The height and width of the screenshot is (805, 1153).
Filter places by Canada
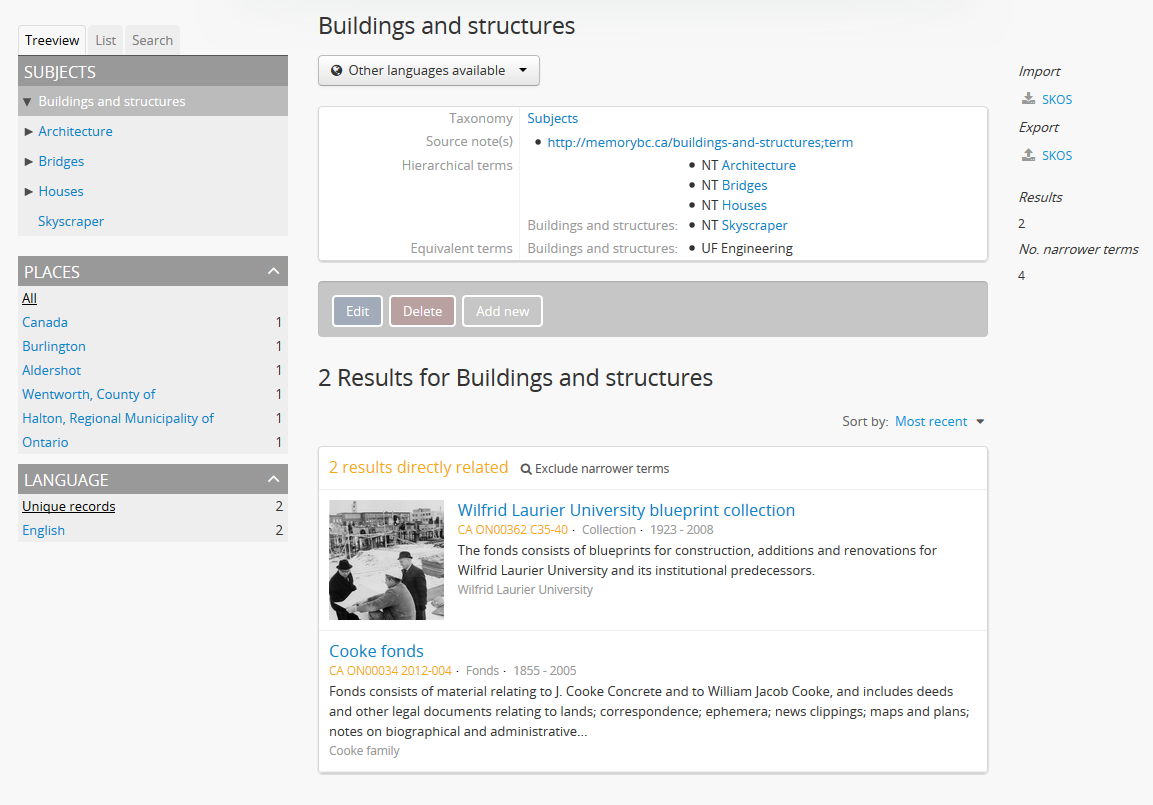point(44,322)
